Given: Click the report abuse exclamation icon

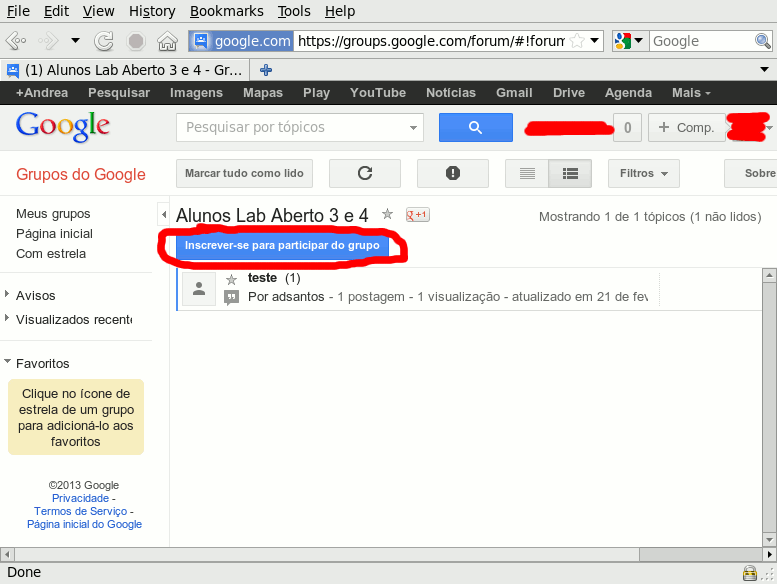Looking at the screenshot, I should (x=453, y=173).
